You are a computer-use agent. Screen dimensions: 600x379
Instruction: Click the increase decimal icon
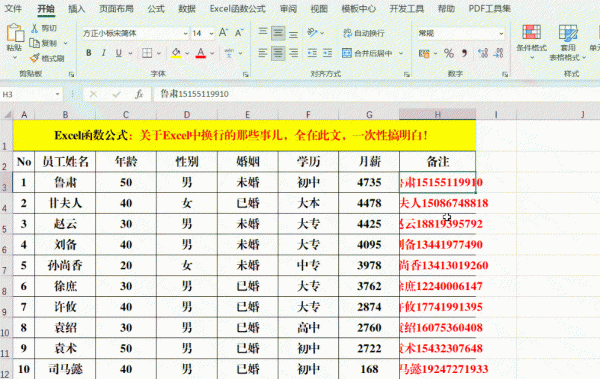tap(483, 53)
